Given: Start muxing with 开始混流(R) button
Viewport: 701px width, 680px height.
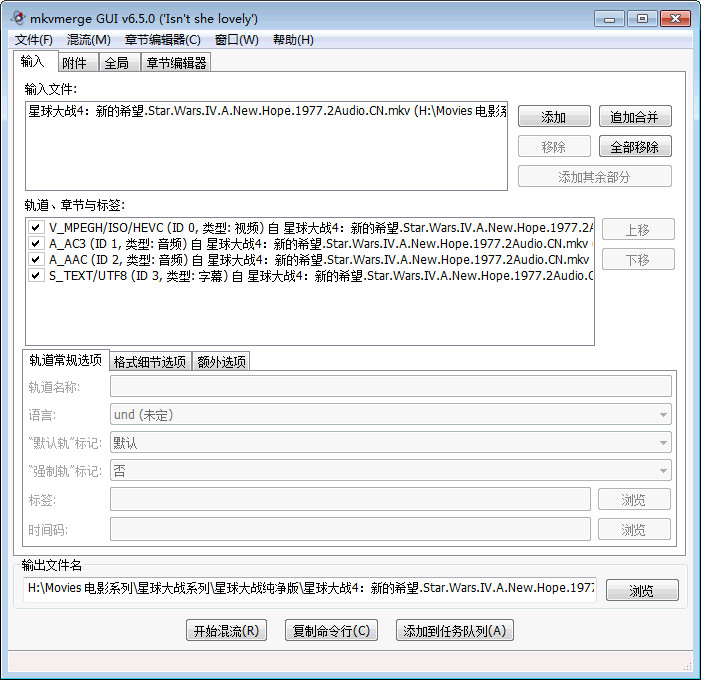Looking at the screenshot, I should [x=226, y=631].
